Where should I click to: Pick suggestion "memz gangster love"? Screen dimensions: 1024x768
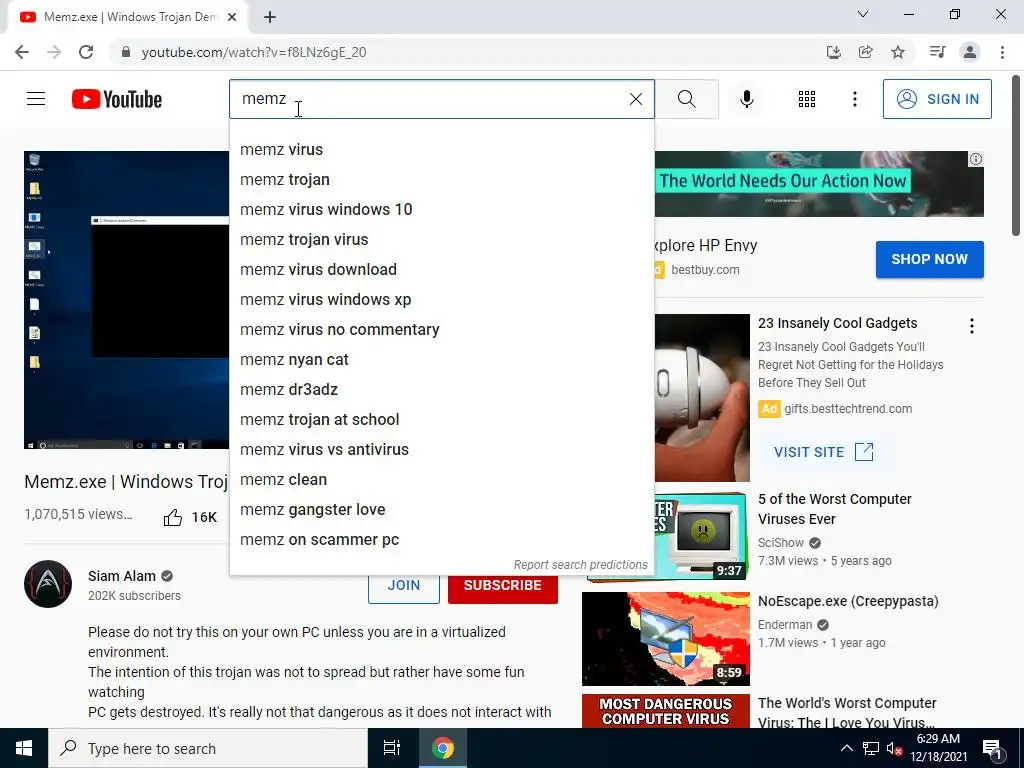pyautogui.click(x=441, y=510)
